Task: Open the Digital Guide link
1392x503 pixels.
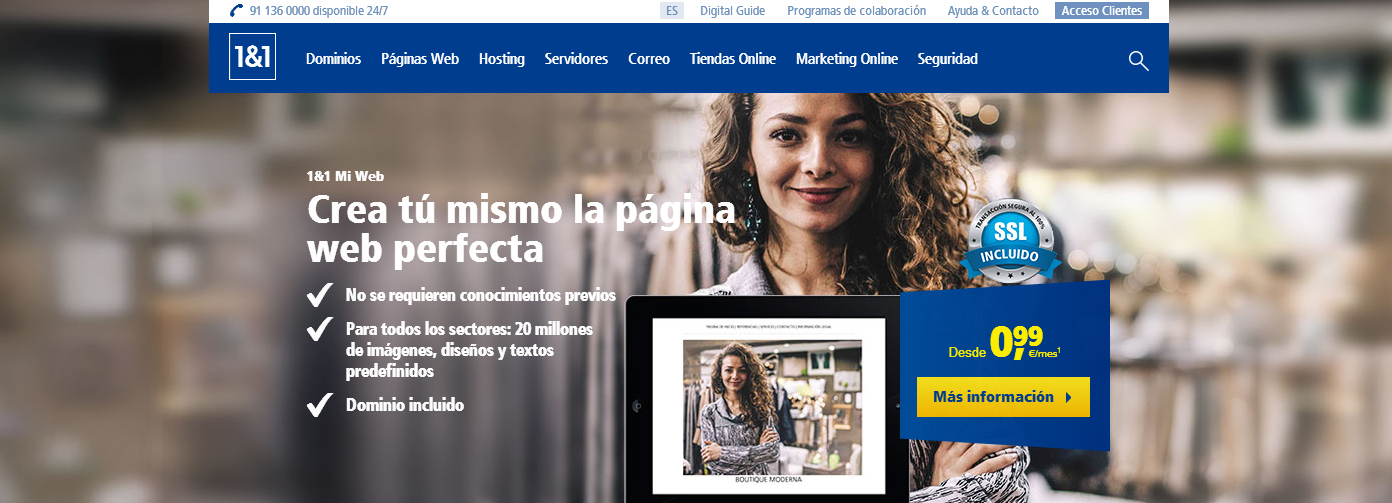Action: click(x=733, y=11)
